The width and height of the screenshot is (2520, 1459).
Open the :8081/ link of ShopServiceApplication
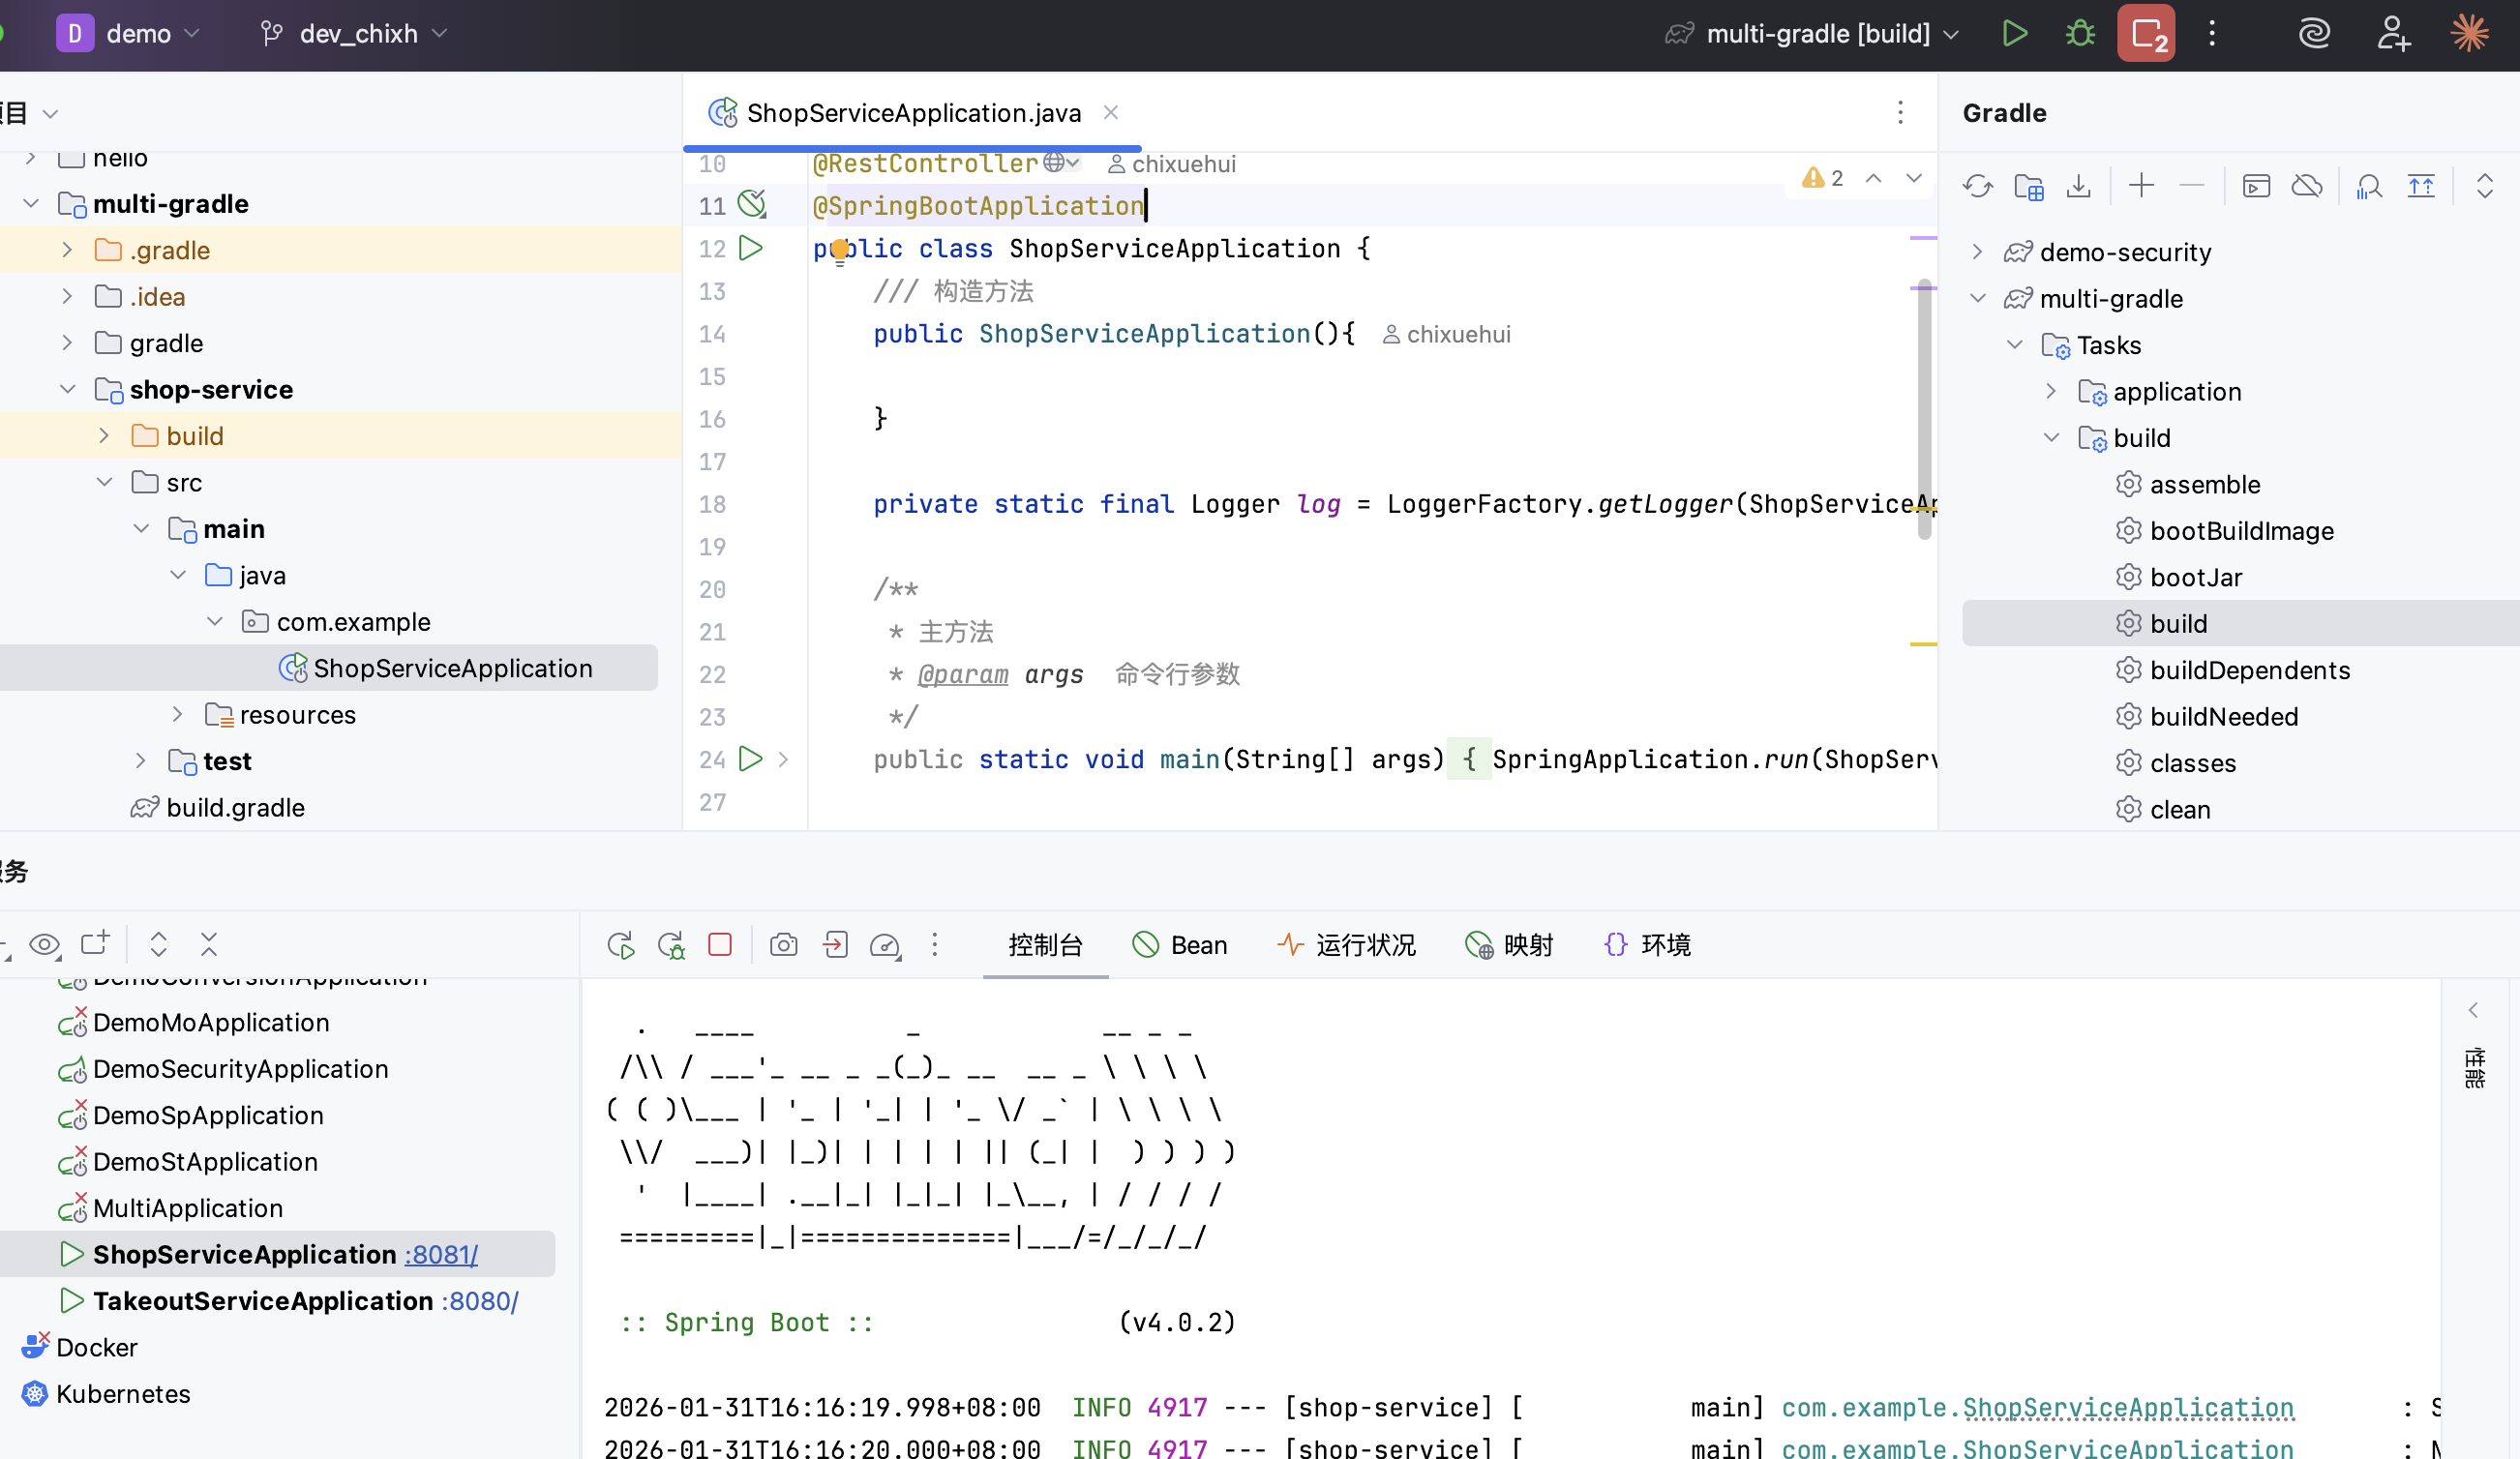tap(441, 1254)
